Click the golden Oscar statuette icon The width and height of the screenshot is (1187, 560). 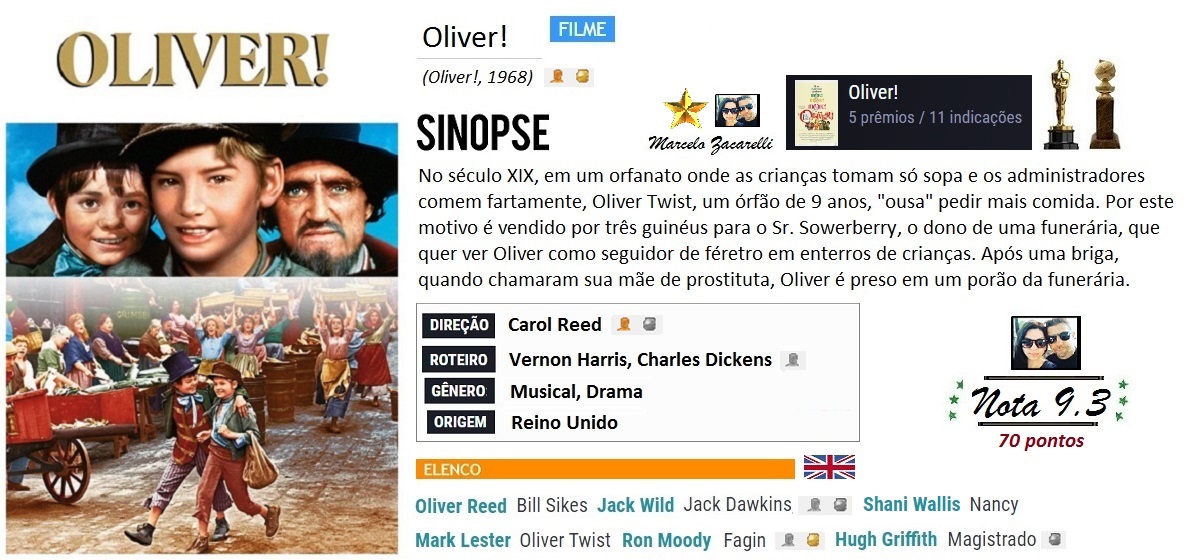pyautogui.click(x=1061, y=104)
